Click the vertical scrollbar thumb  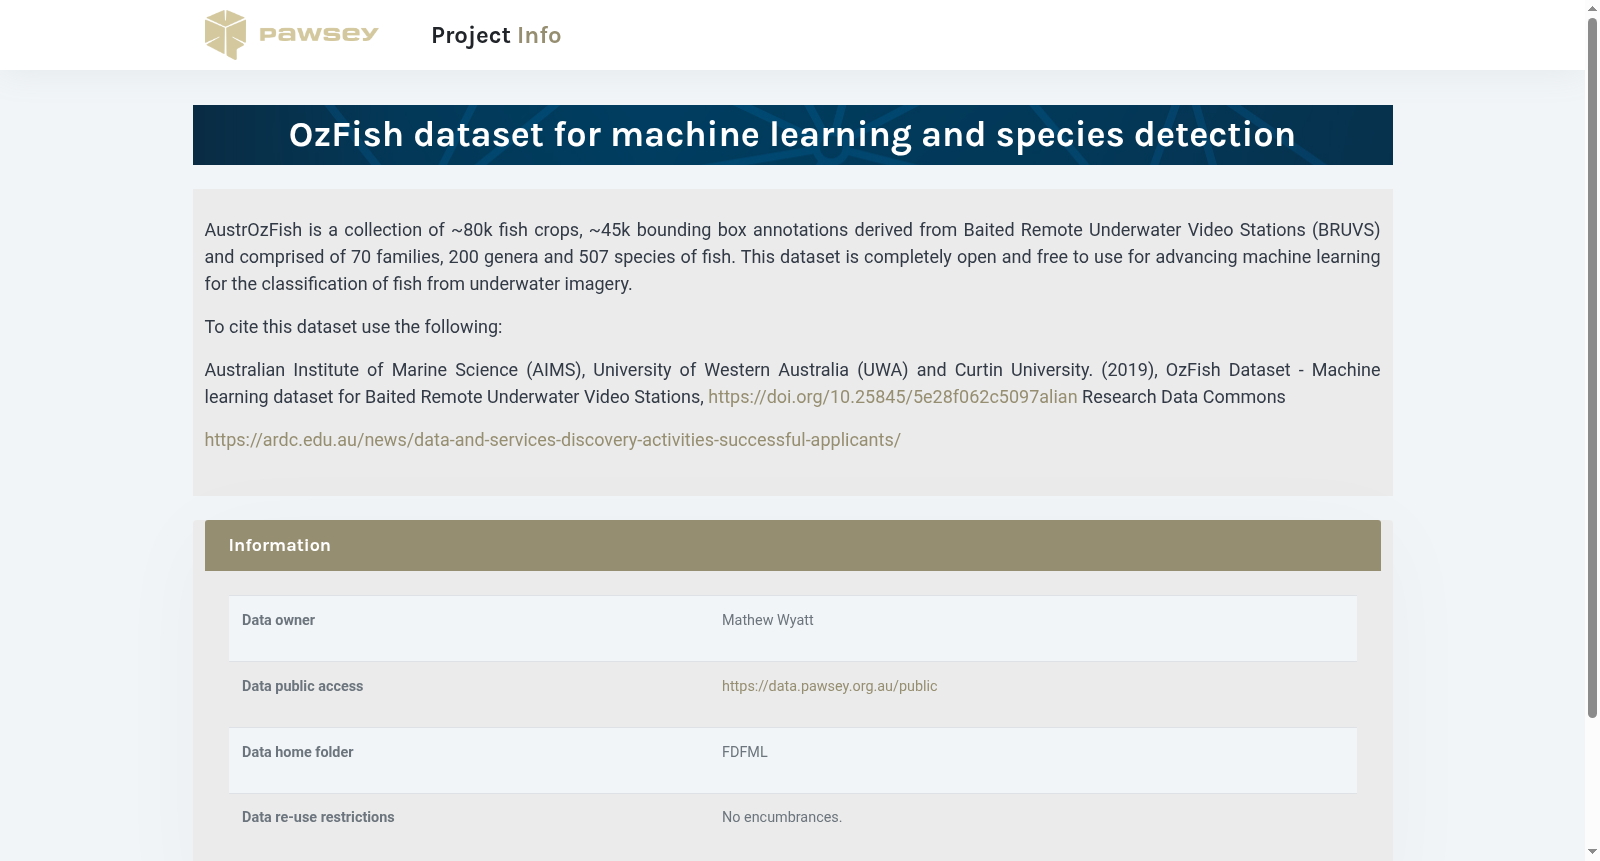(1592, 367)
